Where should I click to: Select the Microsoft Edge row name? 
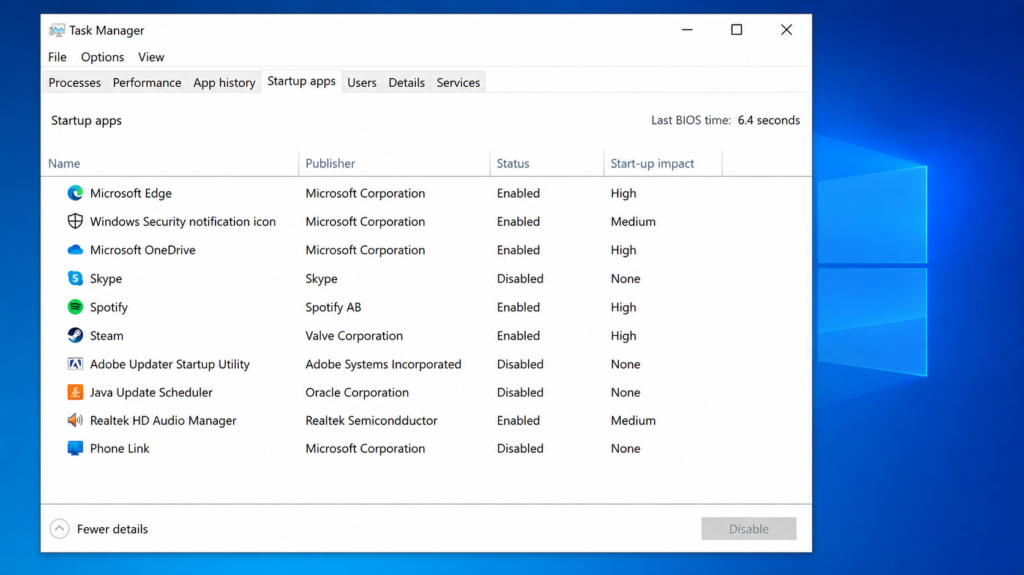pos(131,193)
